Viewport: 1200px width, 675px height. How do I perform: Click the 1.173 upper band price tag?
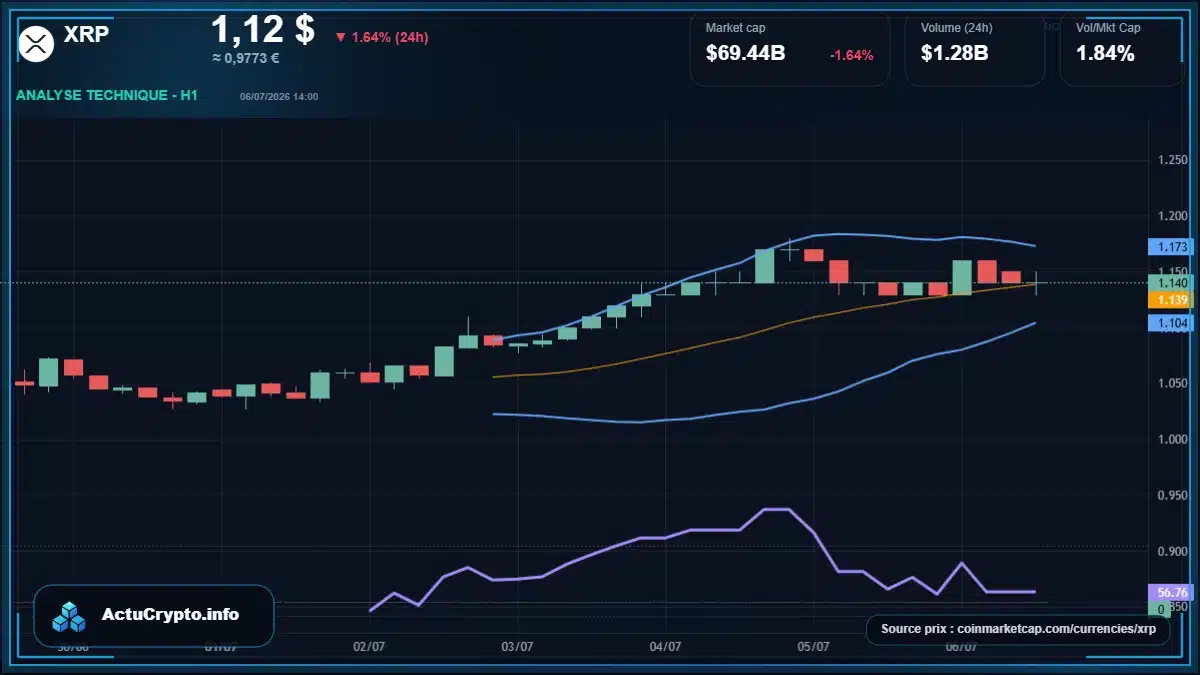tap(1171, 245)
